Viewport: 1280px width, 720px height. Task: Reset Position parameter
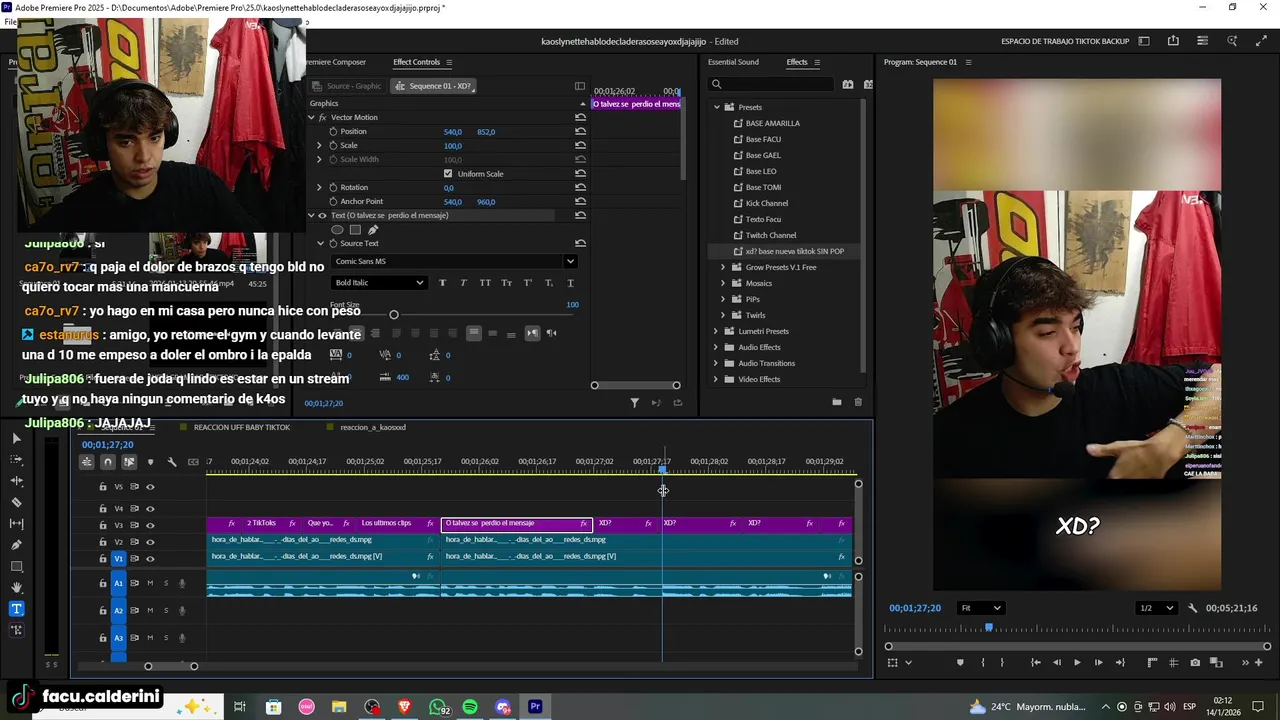pos(580,131)
